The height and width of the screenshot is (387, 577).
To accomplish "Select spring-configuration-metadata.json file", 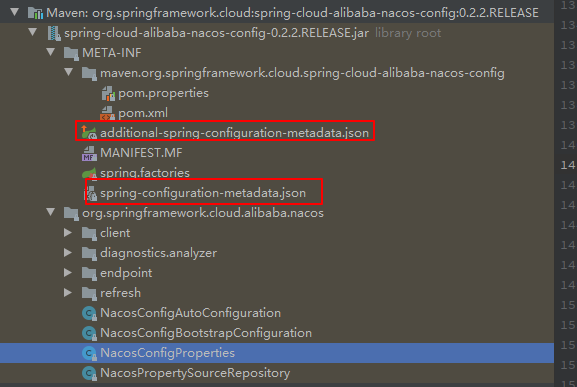I will click(203, 193).
